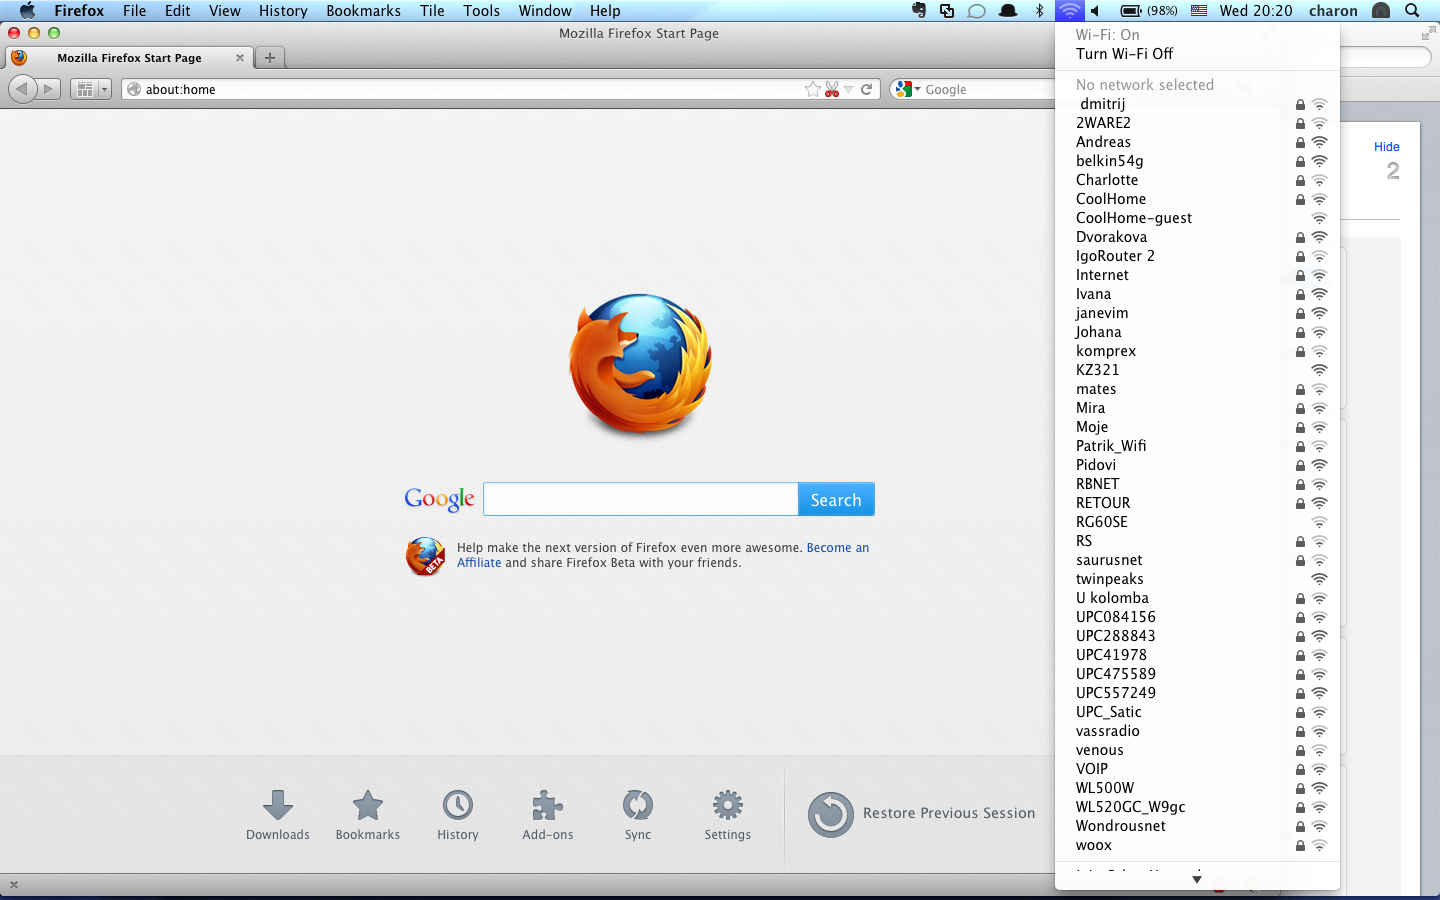Click Restore Previous Session
This screenshot has height=900, width=1440.
click(948, 813)
